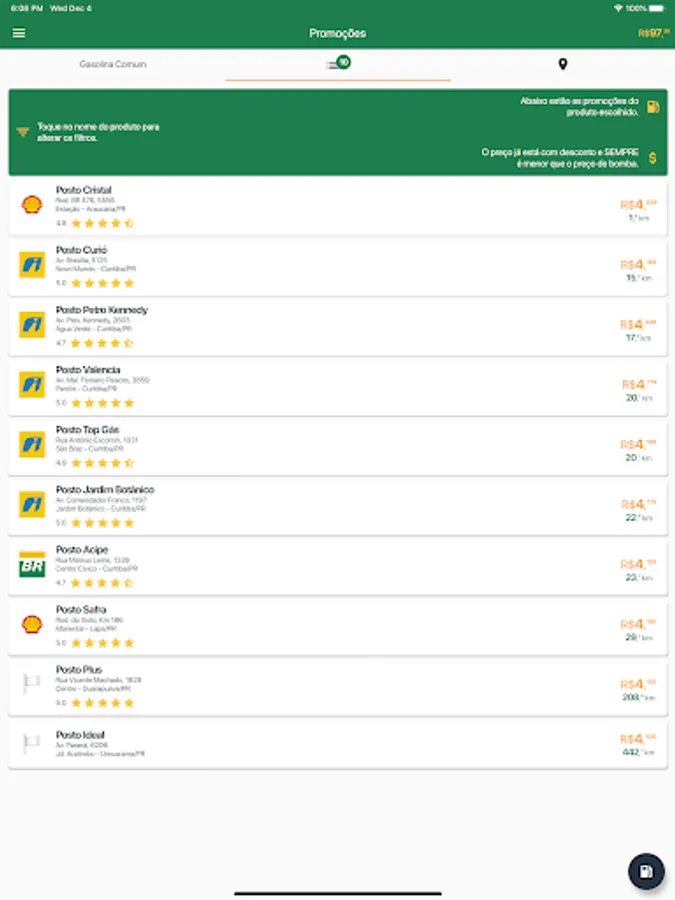Click the Shell logo of Posto Safra

(x=32, y=624)
